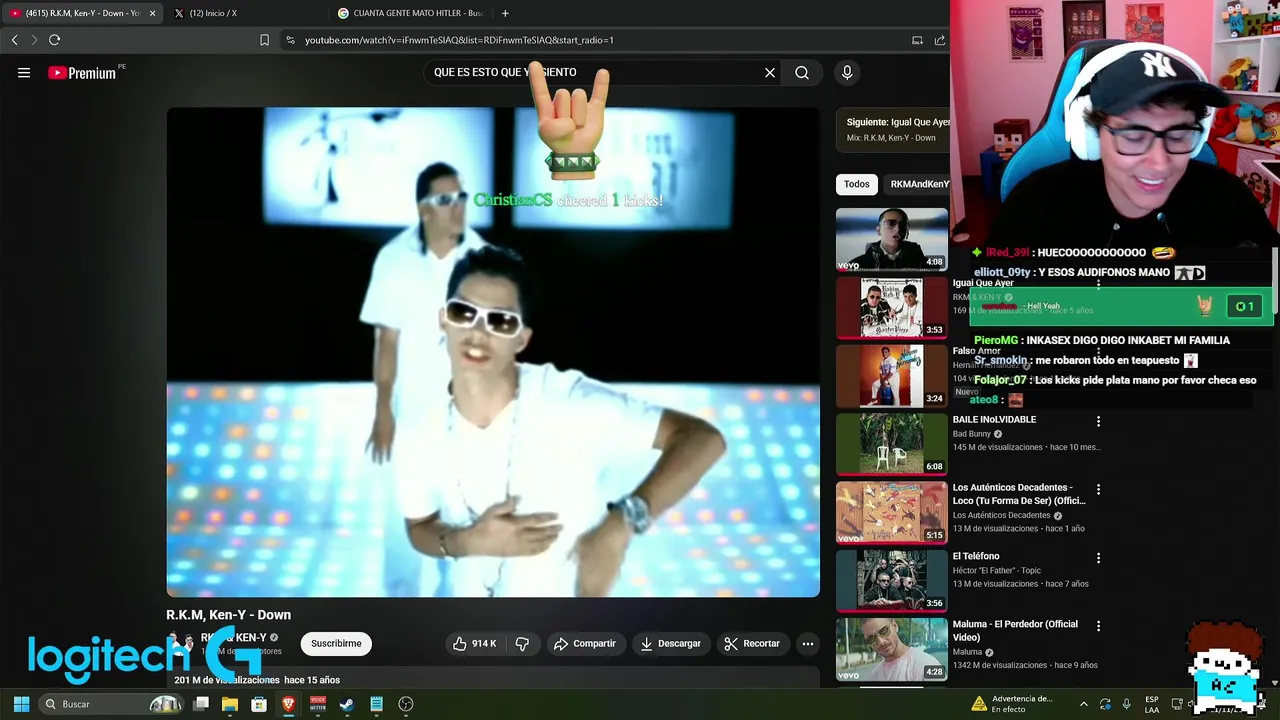
Task: Open Steam from the taskbar
Action: [347, 704]
